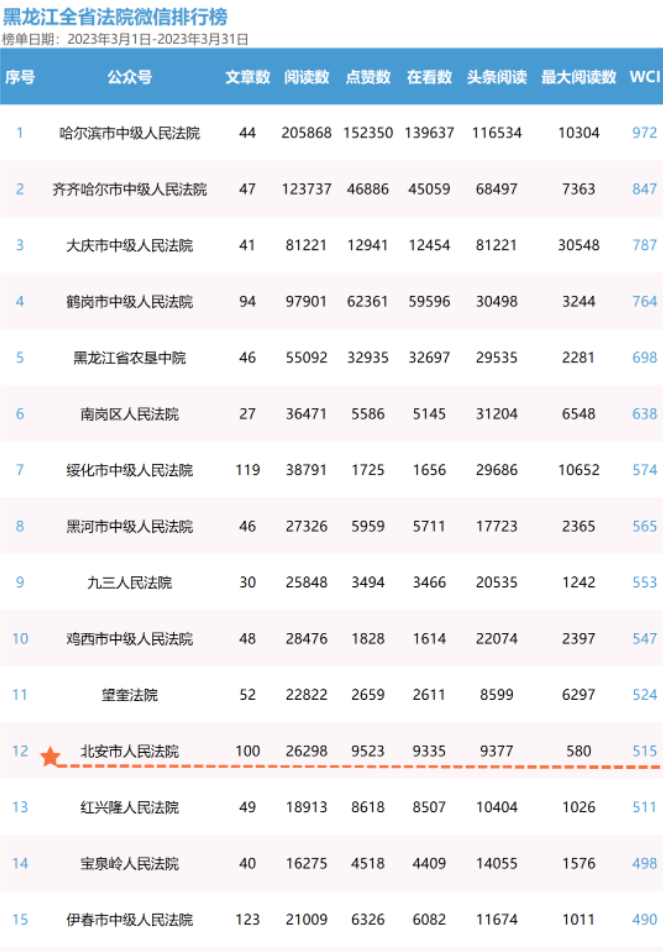Click WCI value 511

(x=644, y=806)
